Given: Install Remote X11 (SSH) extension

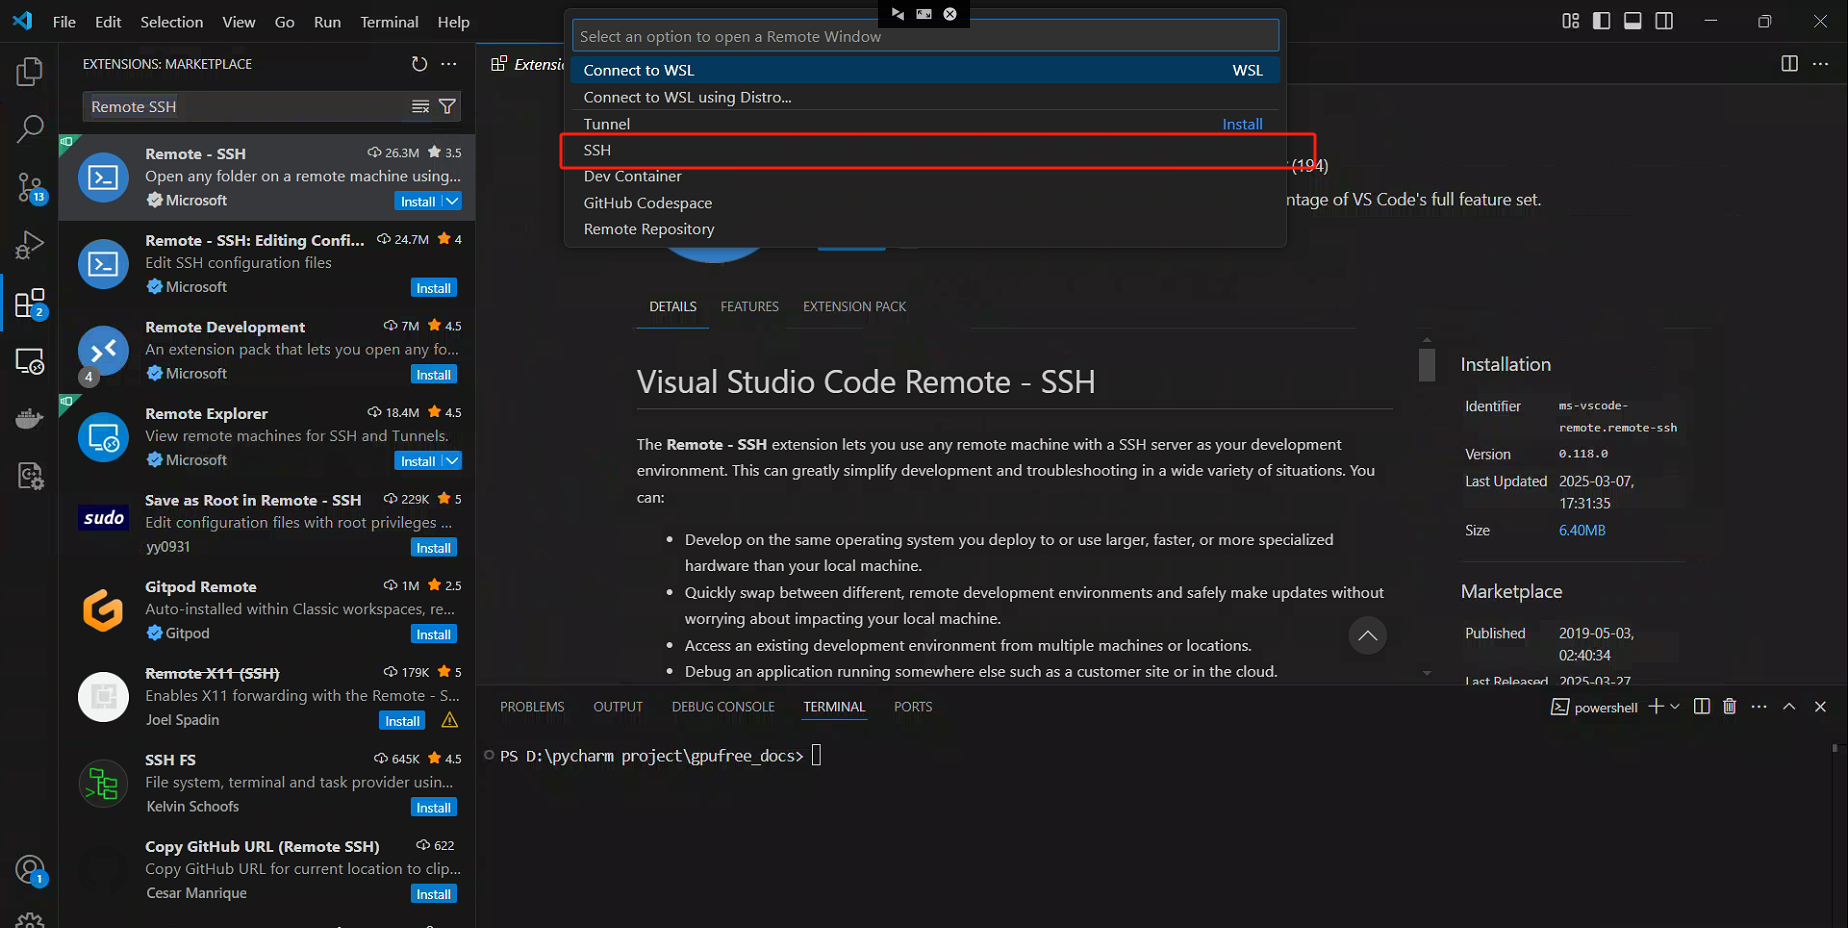Looking at the screenshot, I should (x=403, y=721).
